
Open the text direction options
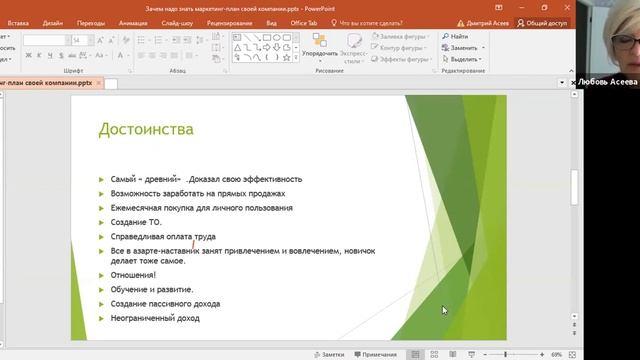pos(217,36)
